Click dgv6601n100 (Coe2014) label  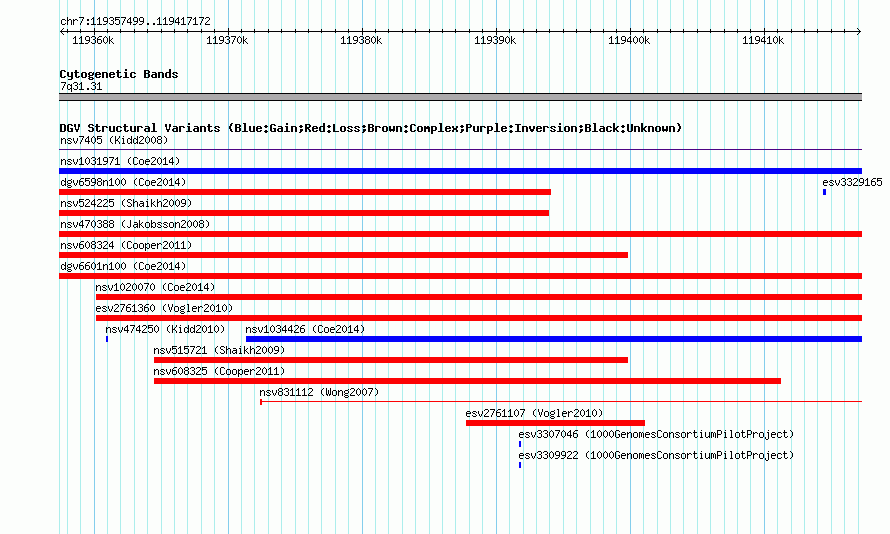123,266
